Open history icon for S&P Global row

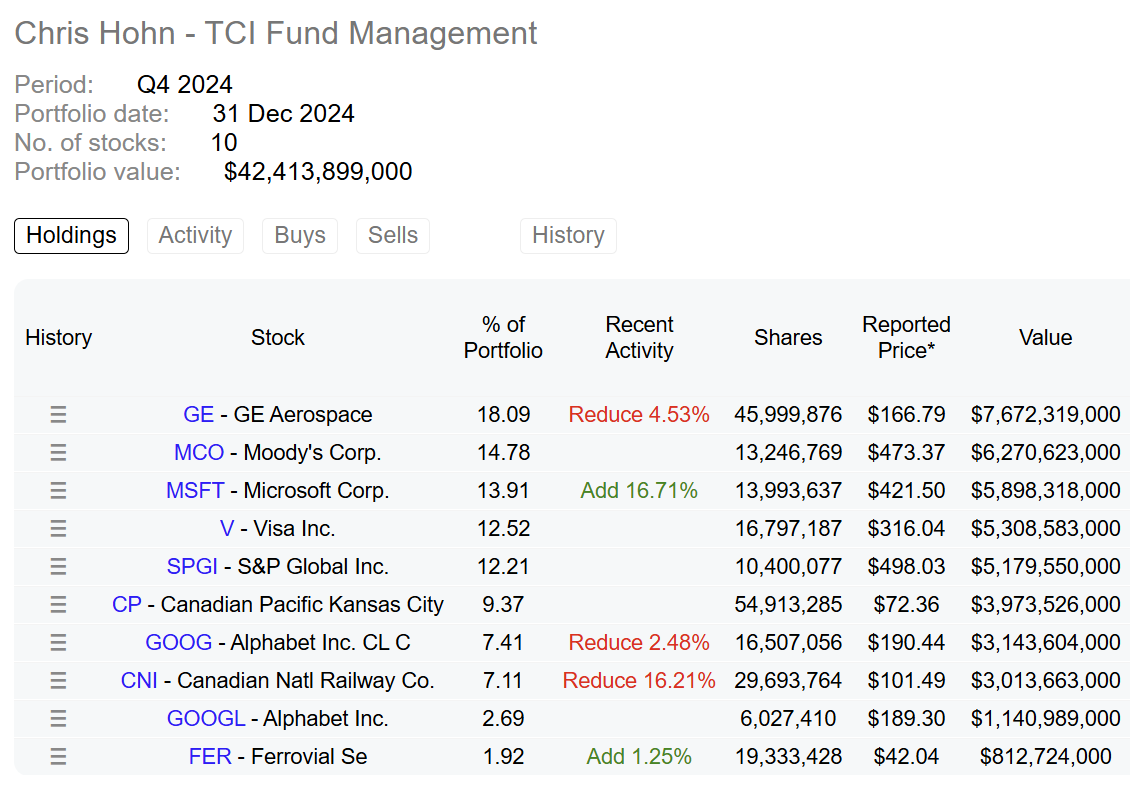(x=58, y=567)
